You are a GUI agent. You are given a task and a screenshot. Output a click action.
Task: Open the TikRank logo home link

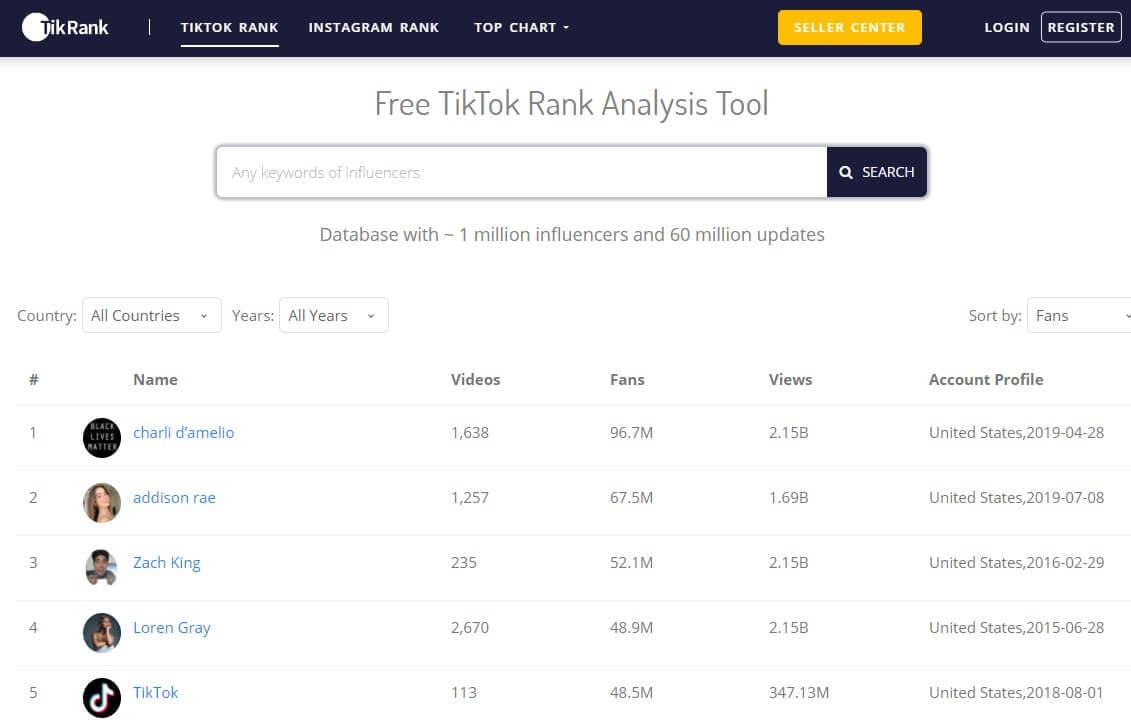(65, 27)
